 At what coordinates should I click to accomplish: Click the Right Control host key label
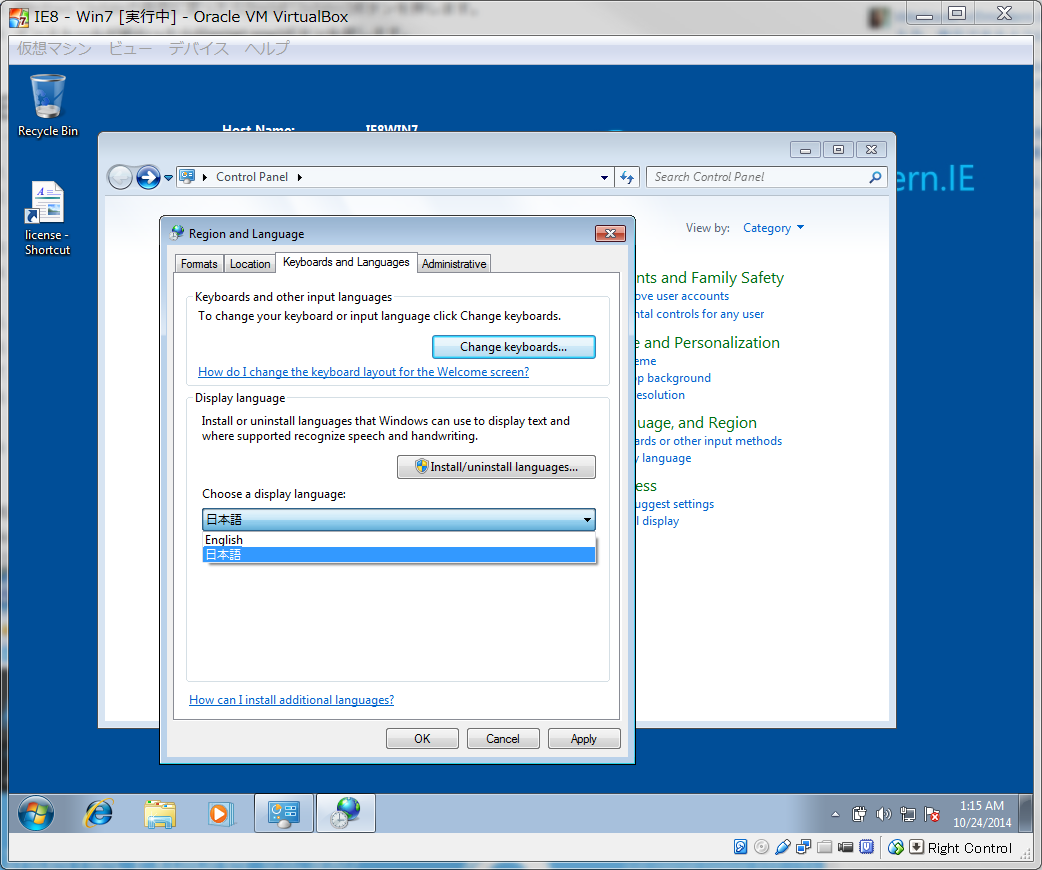[970, 847]
